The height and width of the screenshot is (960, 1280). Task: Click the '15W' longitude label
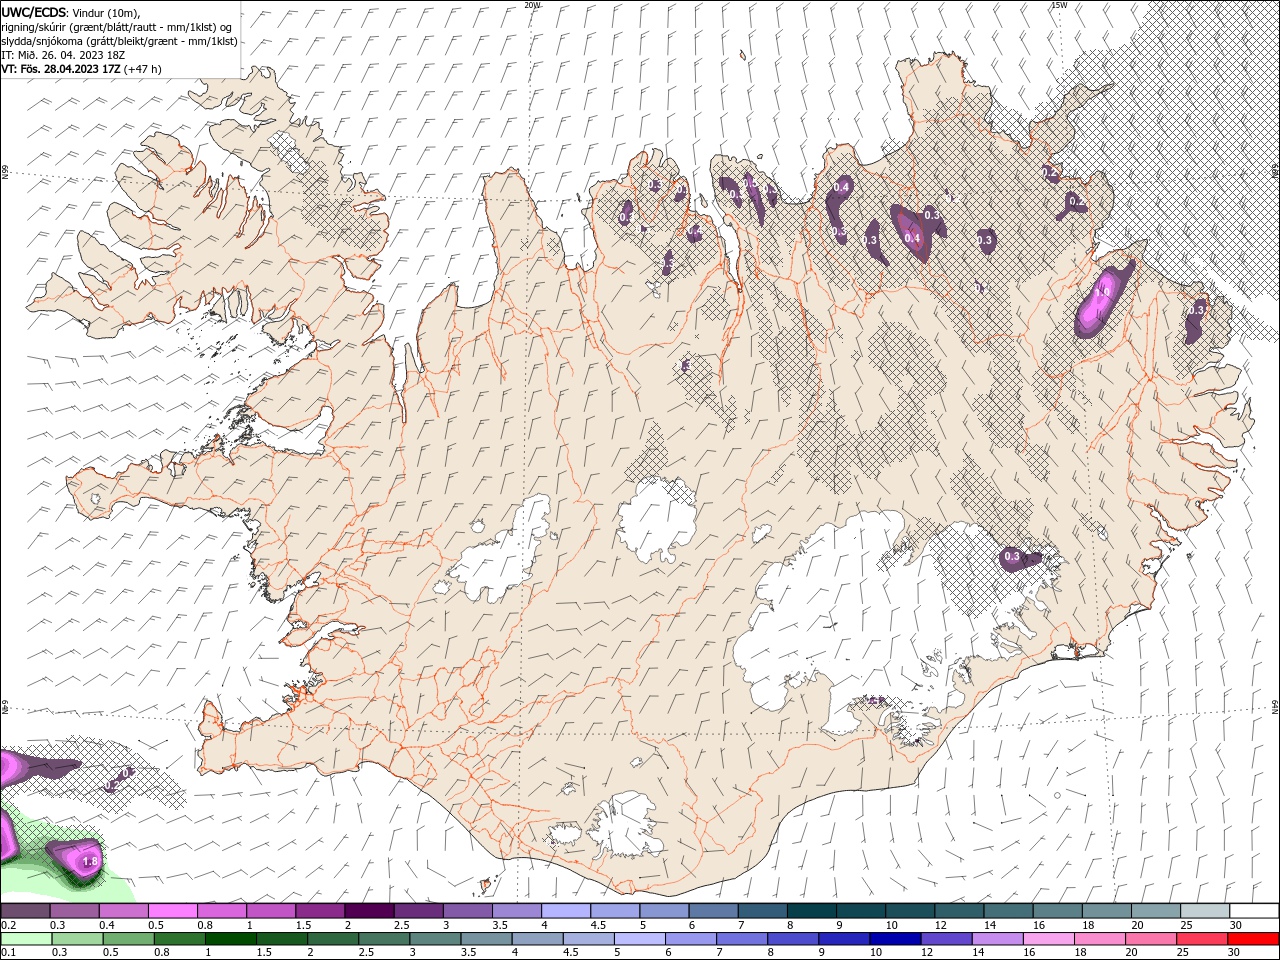click(1058, 5)
